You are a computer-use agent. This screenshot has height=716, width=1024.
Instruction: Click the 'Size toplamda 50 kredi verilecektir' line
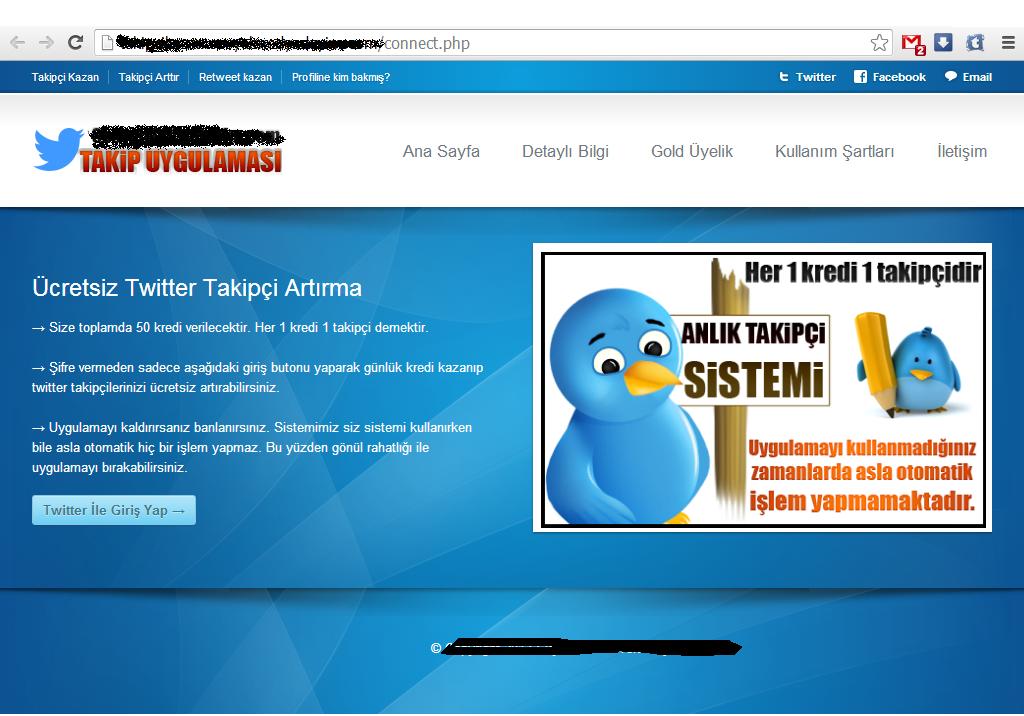pos(231,327)
